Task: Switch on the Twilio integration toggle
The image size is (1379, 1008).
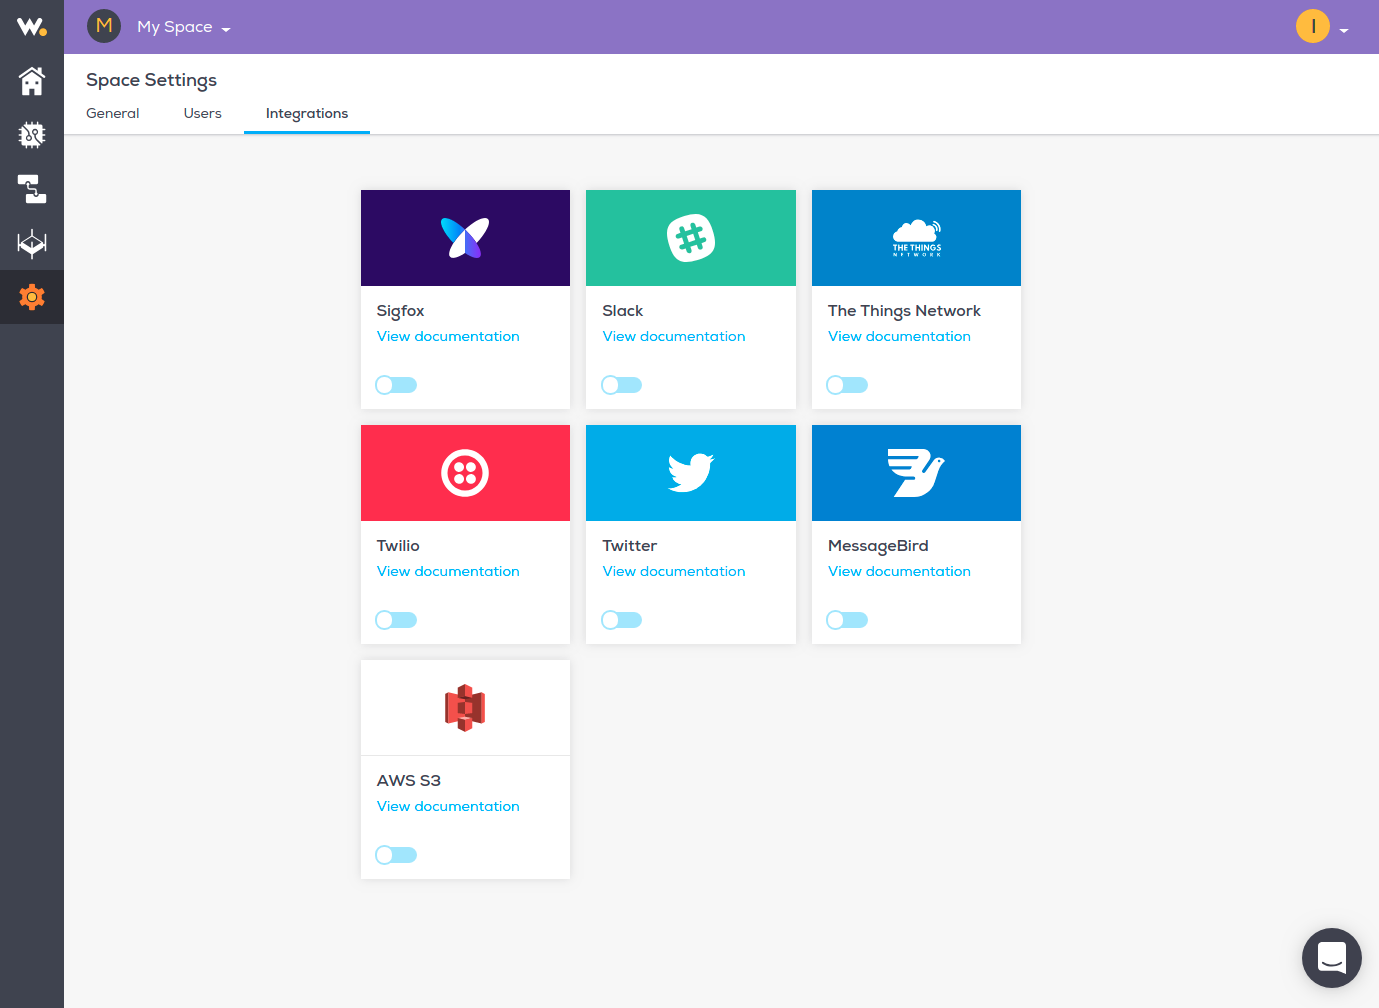Action: click(x=396, y=620)
